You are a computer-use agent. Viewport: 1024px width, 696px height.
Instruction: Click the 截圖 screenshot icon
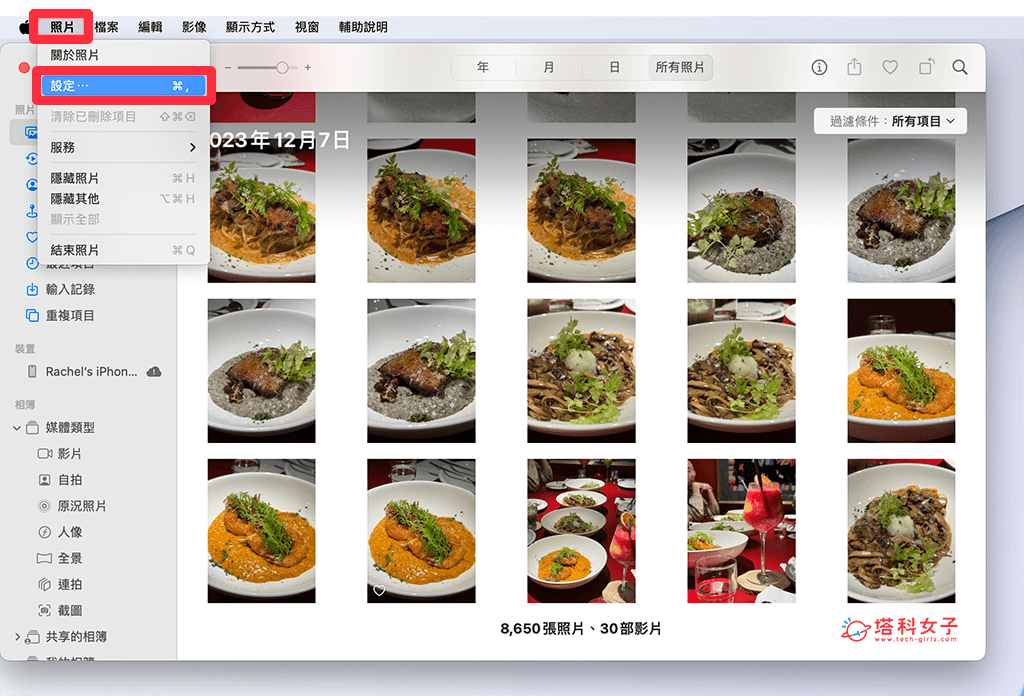pos(44,610)
